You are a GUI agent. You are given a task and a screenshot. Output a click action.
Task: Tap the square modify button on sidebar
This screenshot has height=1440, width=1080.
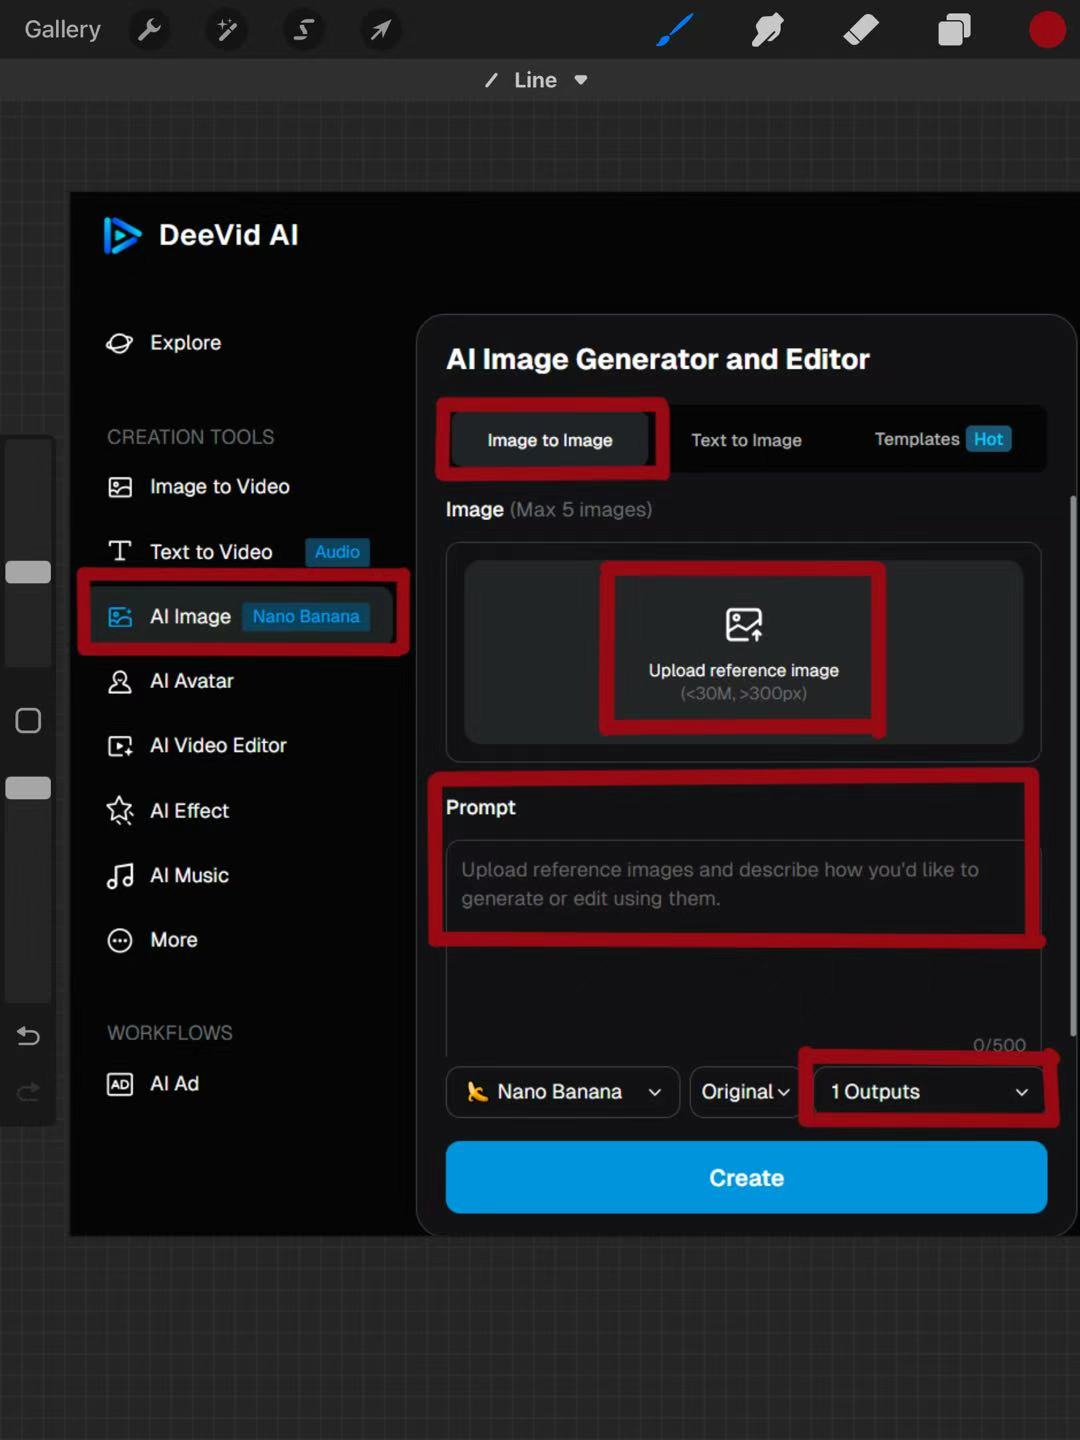[28, 721]
